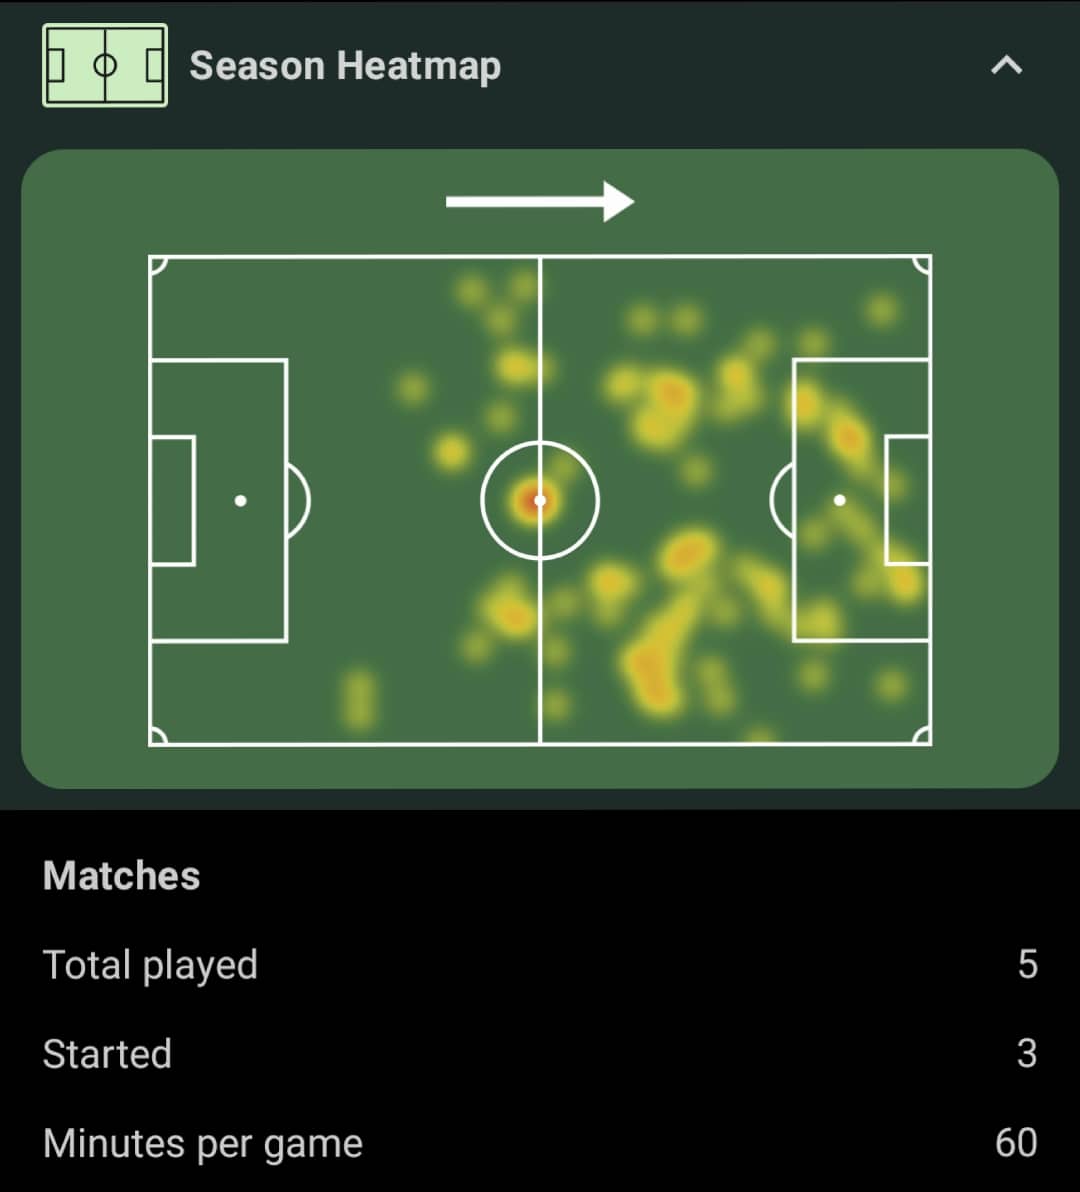Collapse the Season Heatmap section with the chevron

1006,65
